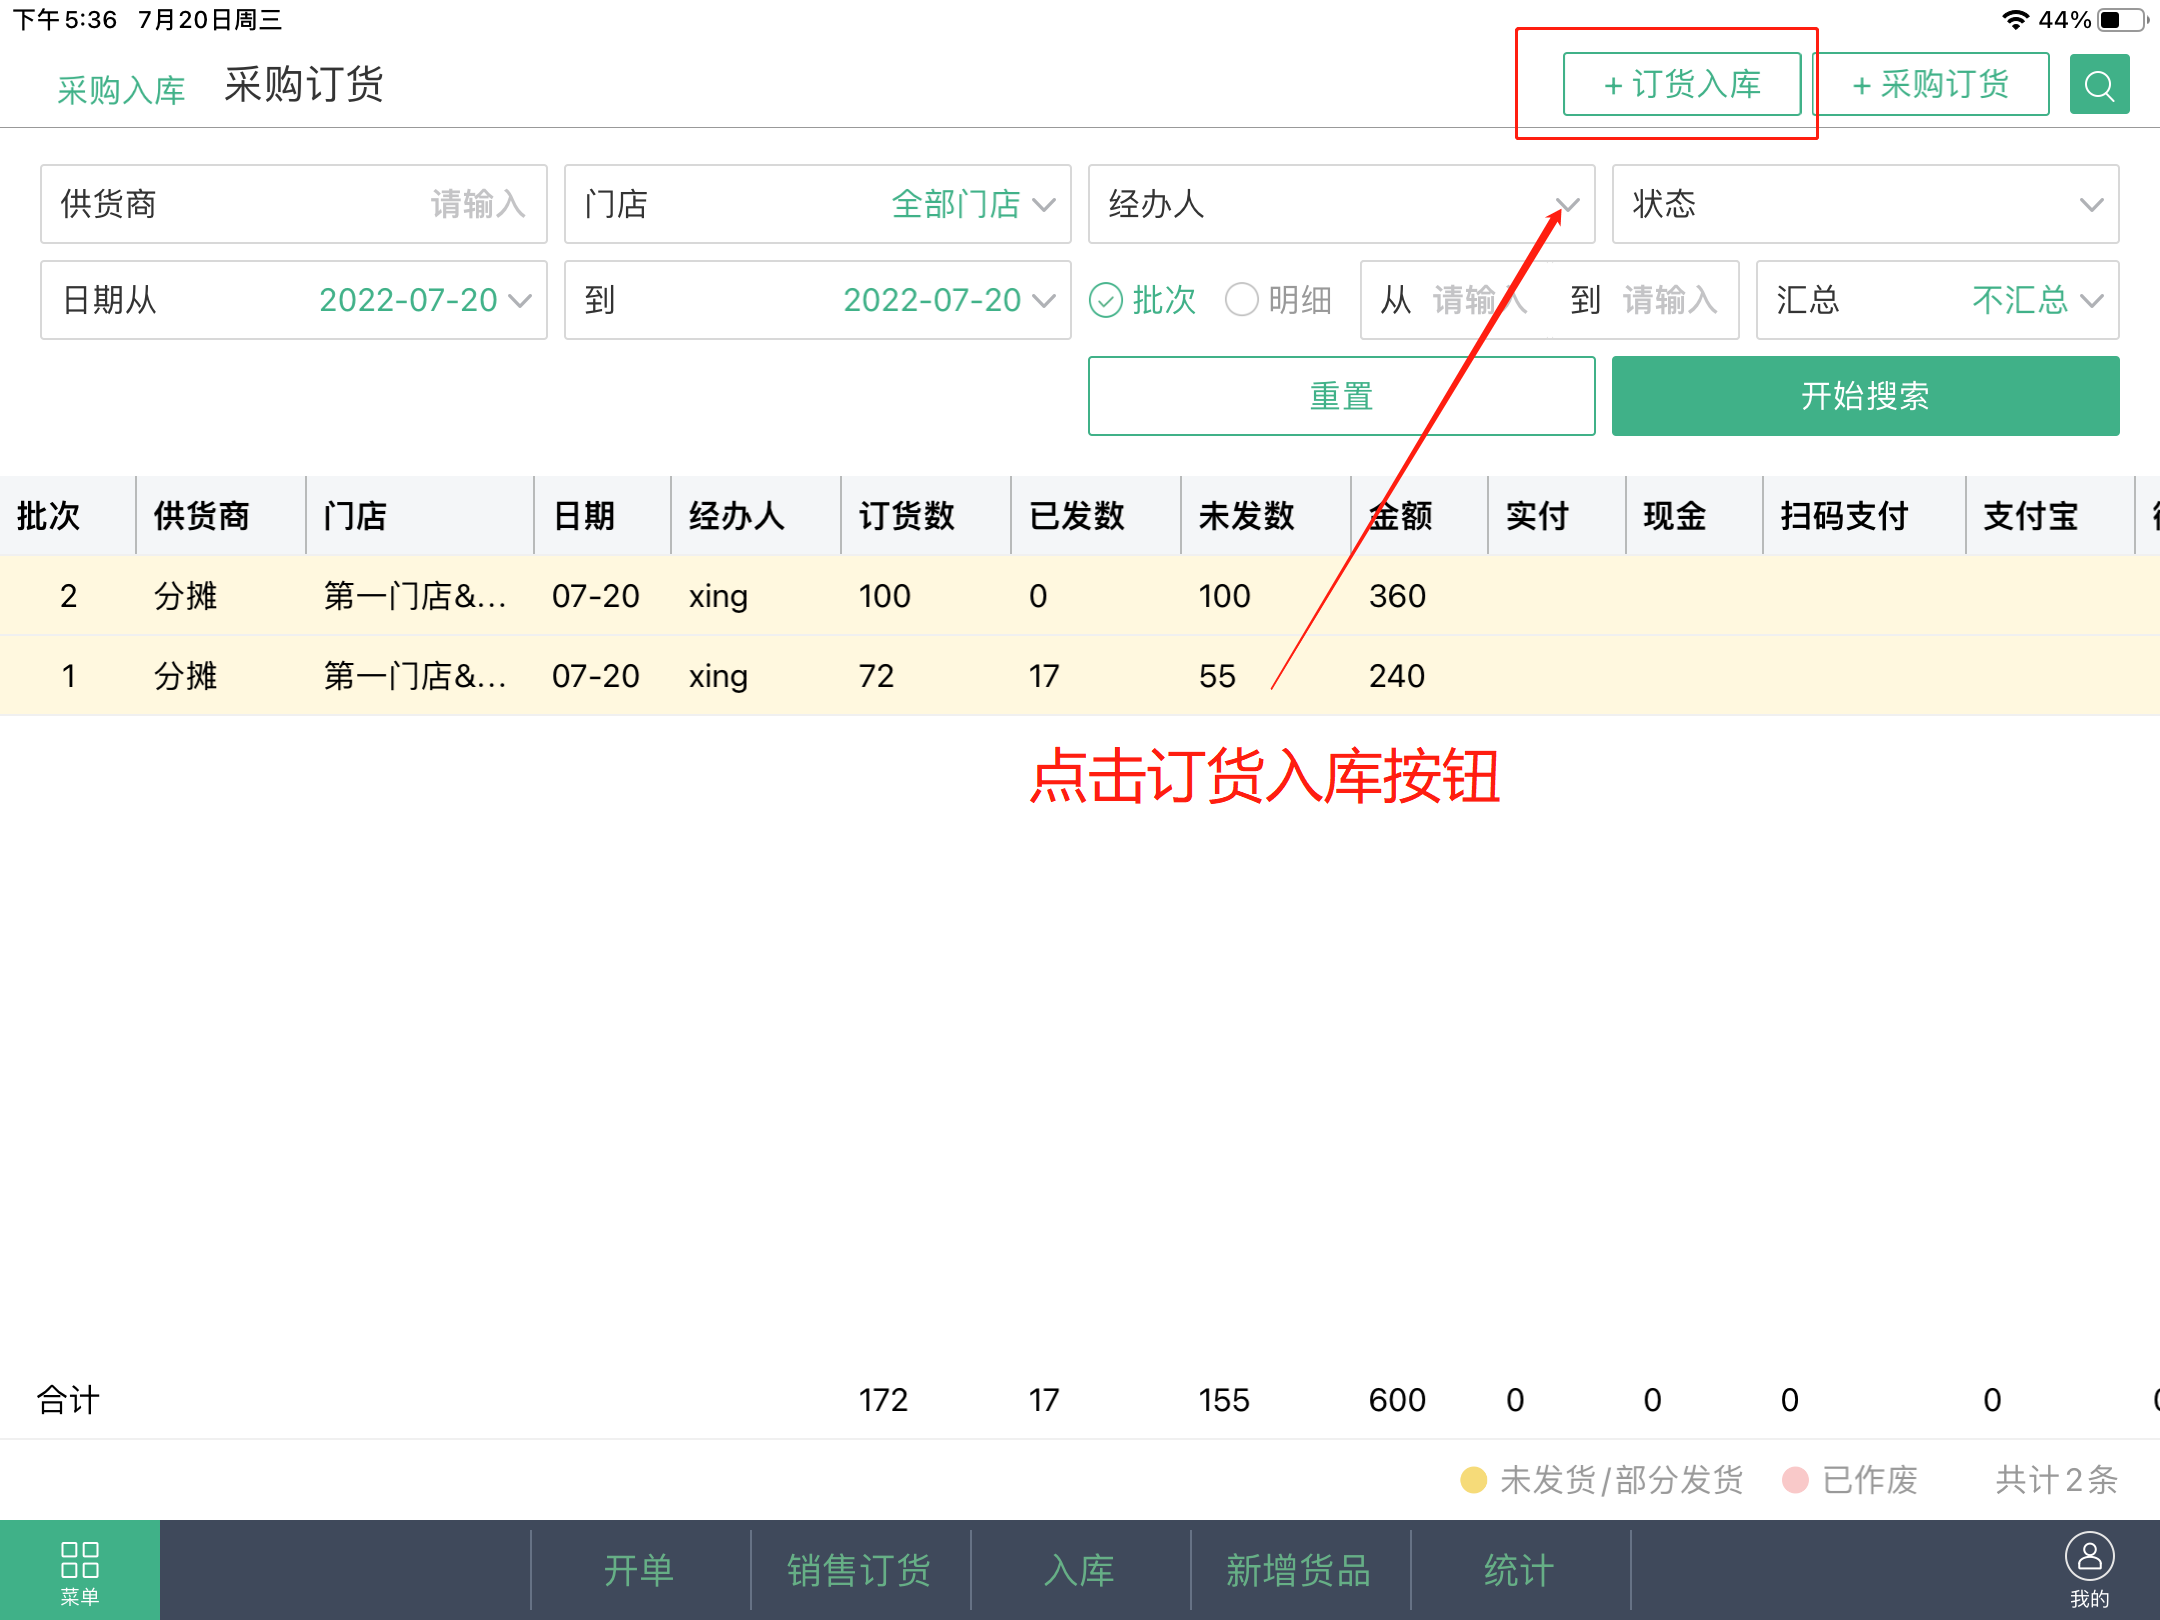Open the 到 end date picker
This screenshot has height=1620, width=2160.
coord(817,300)
